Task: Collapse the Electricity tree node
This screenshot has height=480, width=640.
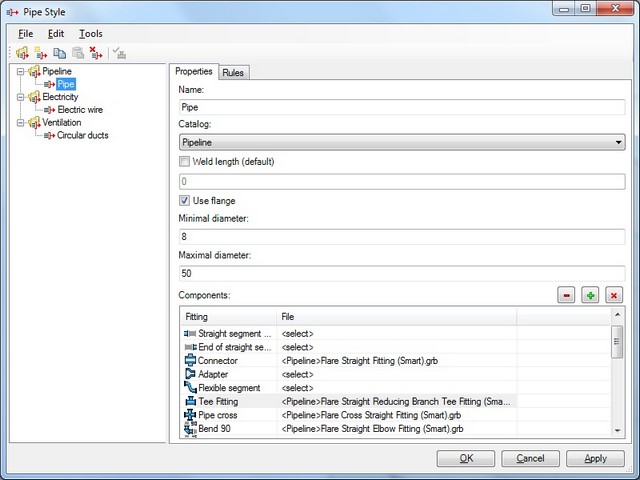Action: (x=20, y=97)
